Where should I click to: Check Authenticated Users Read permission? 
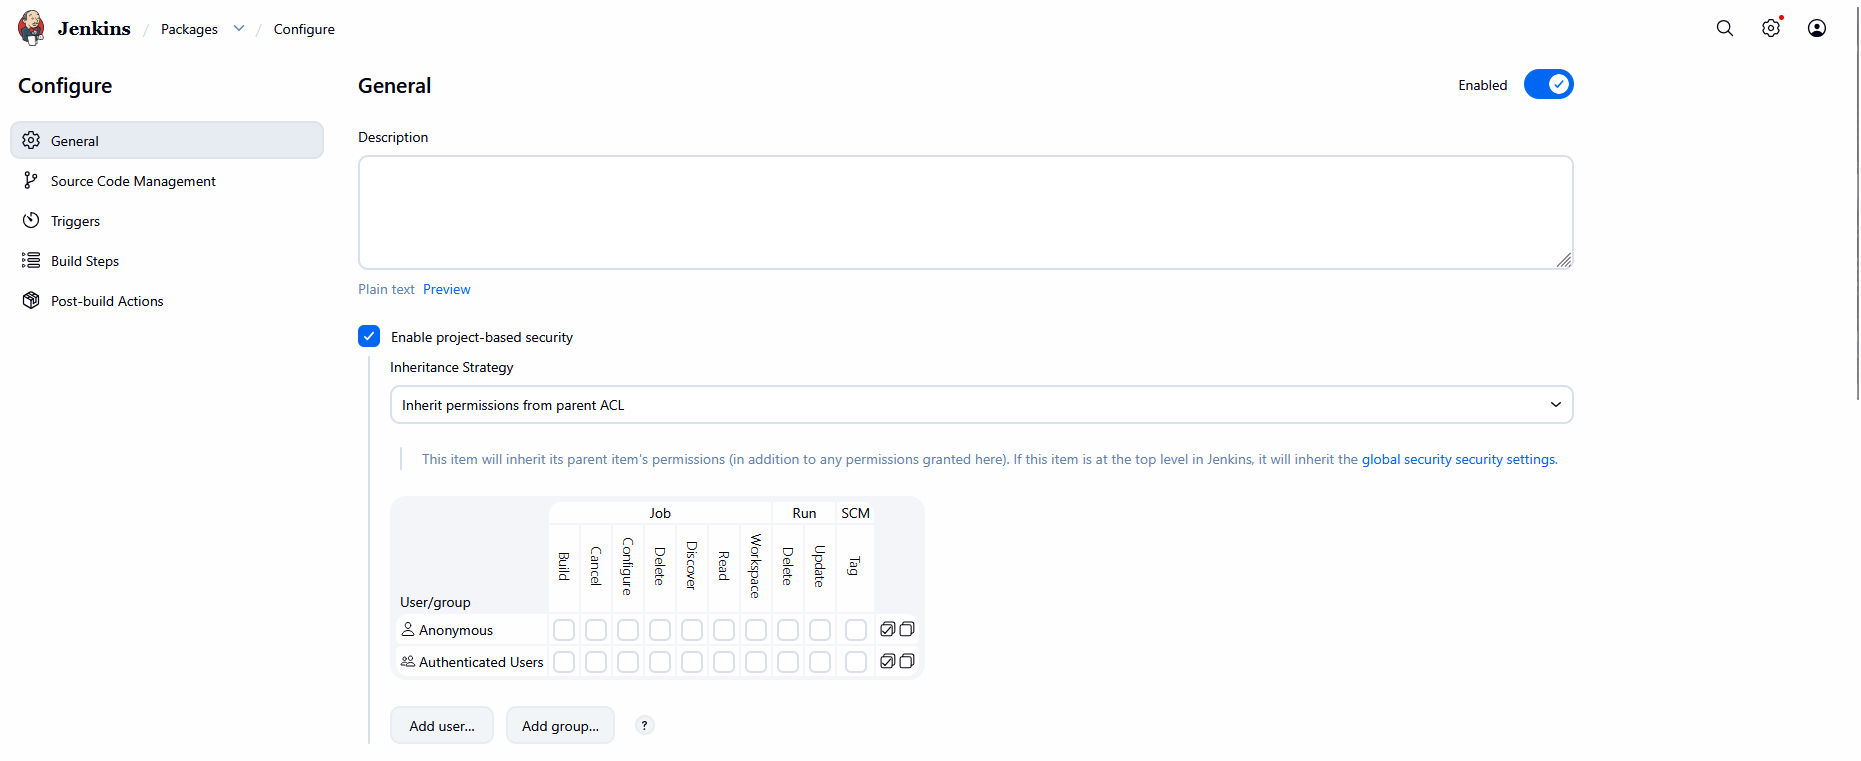[x=724, y=662]
